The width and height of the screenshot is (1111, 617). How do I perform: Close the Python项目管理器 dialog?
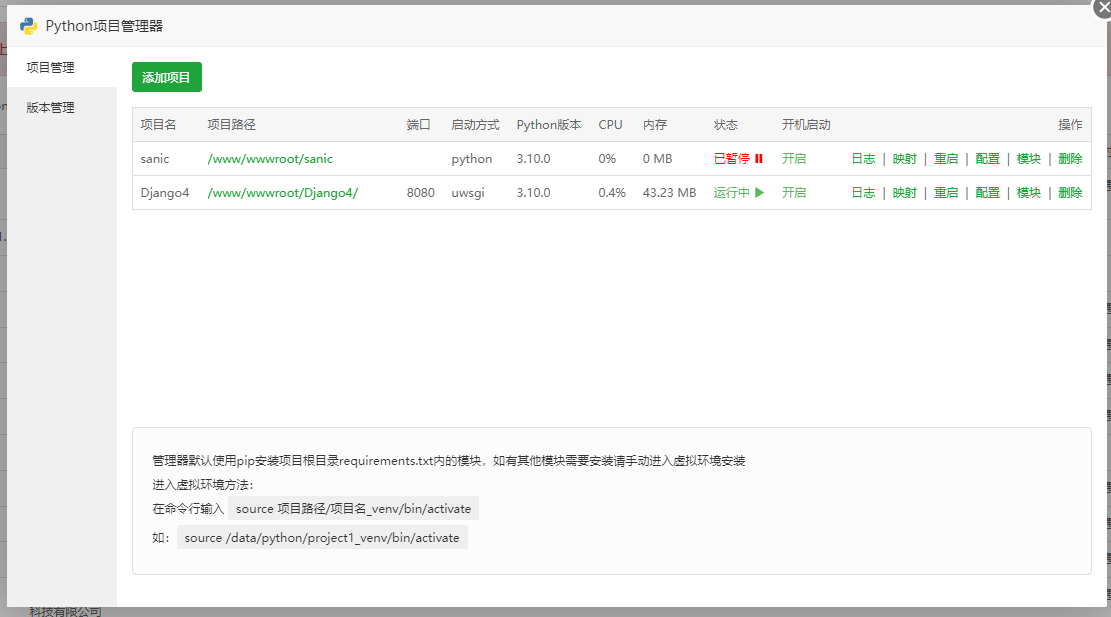coord(1104,7)
